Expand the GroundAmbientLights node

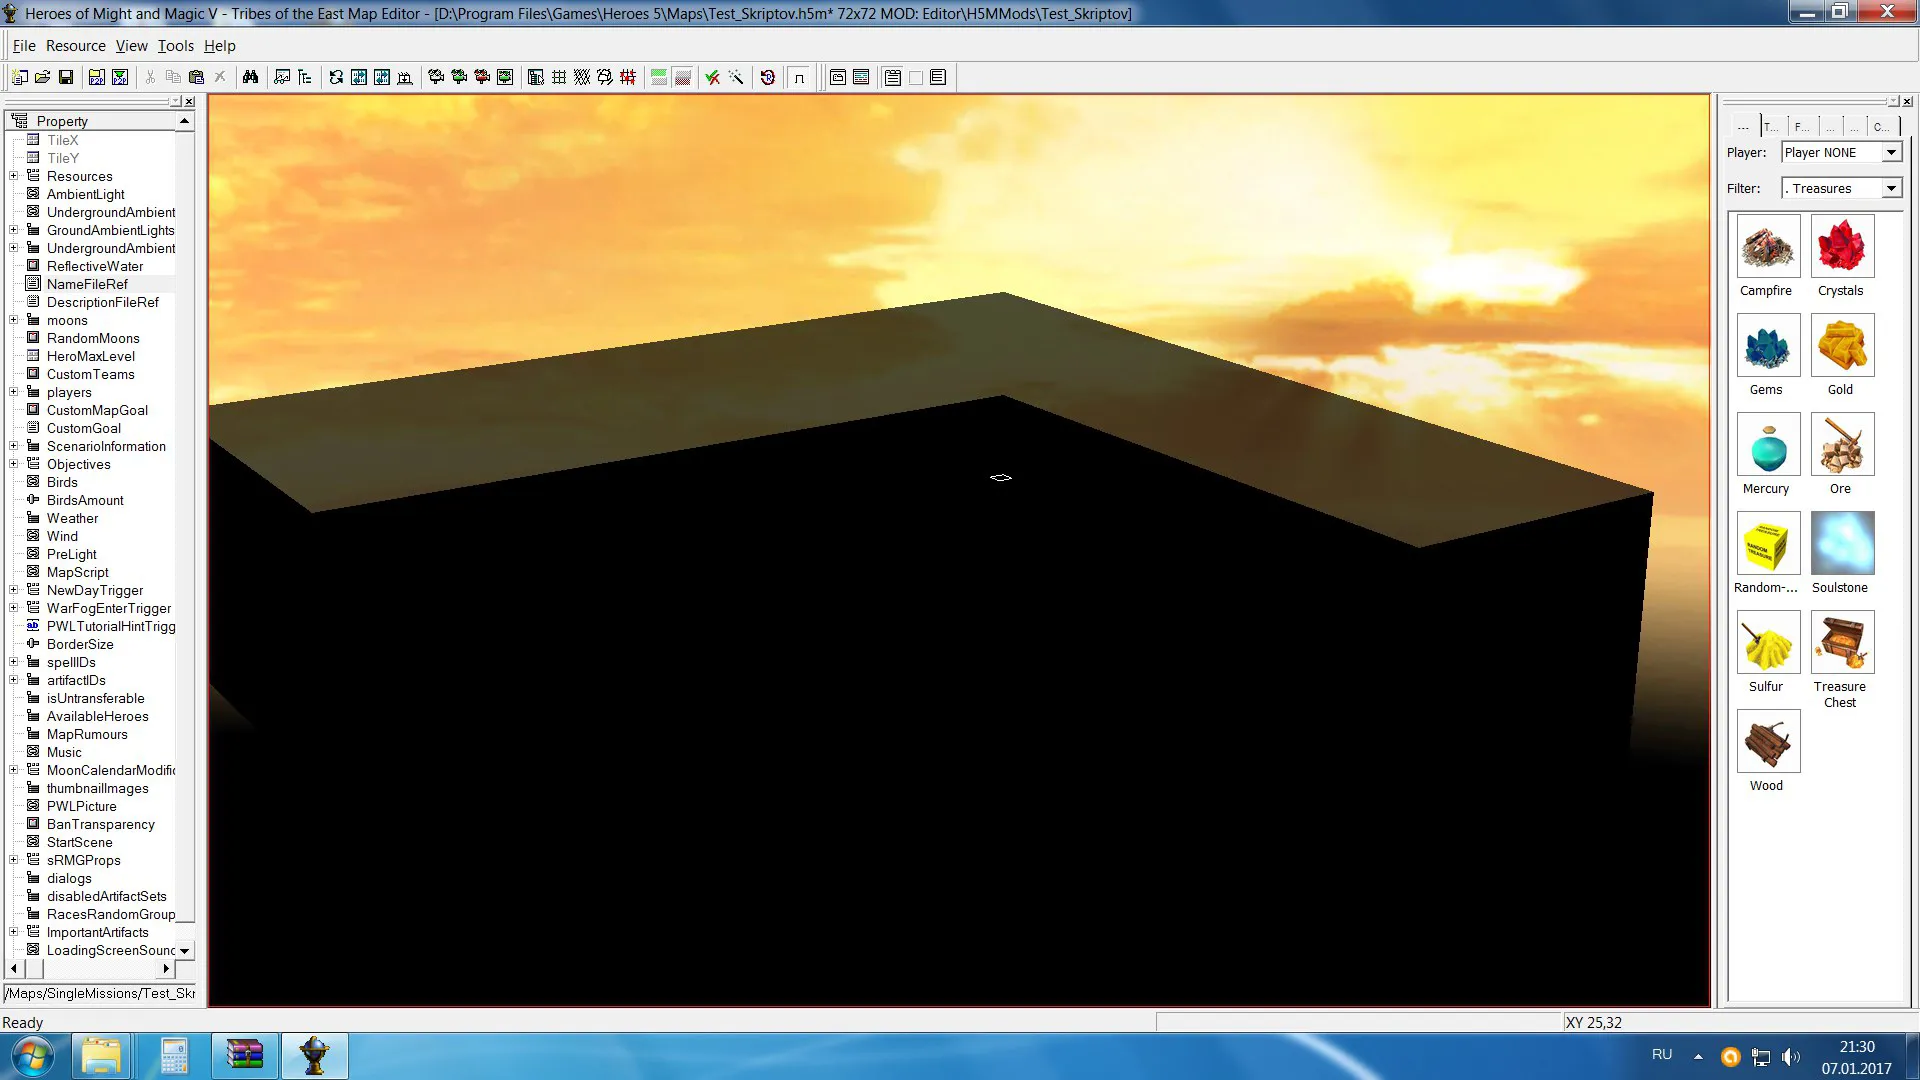point(14,230)
